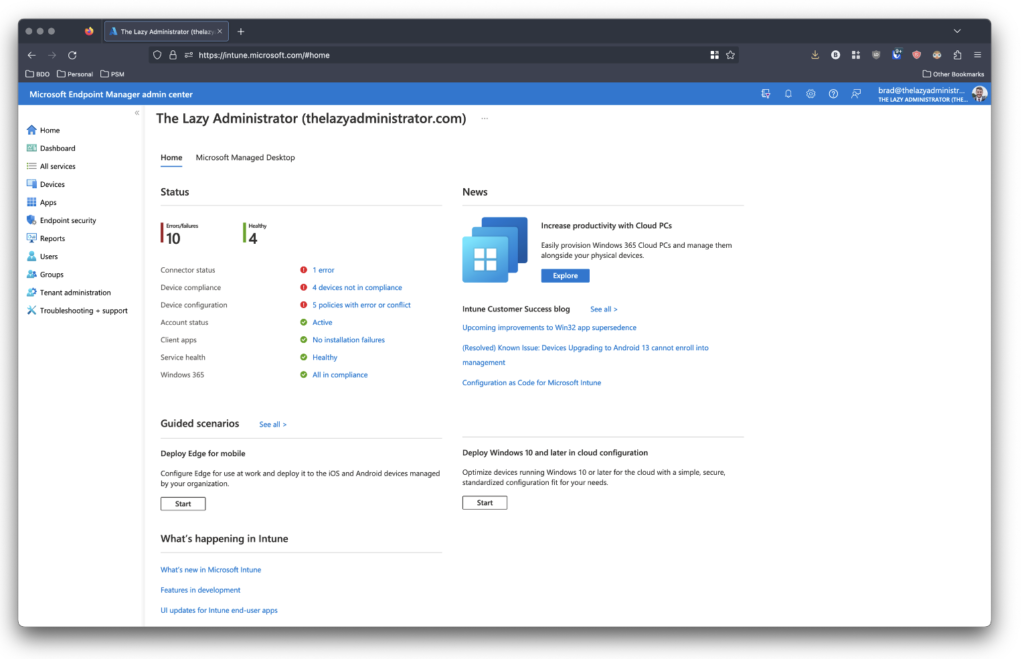This screenshot has height=659, width=1024.
Task: Start Deploy Edge for mobile scenario
Action: (183, 504)
